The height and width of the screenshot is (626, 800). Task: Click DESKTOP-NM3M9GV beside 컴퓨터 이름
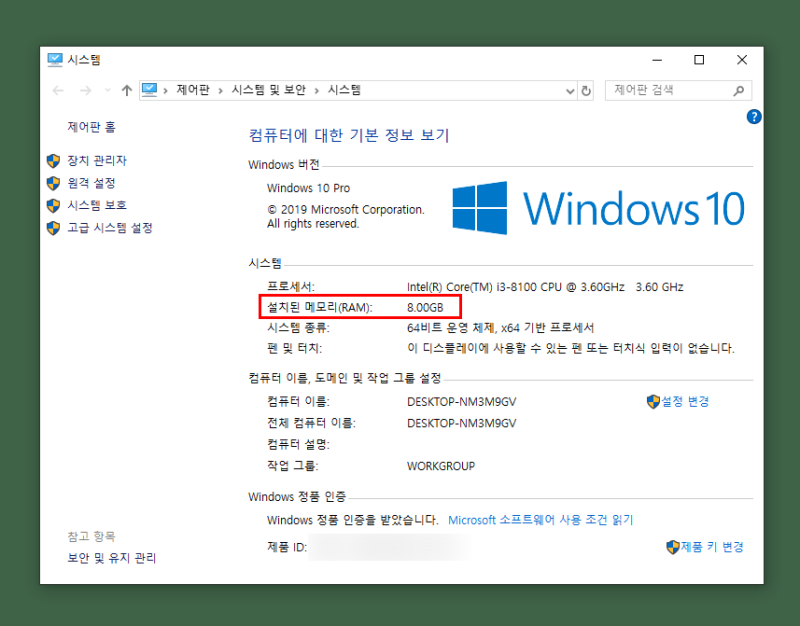(x=461, y=402)
